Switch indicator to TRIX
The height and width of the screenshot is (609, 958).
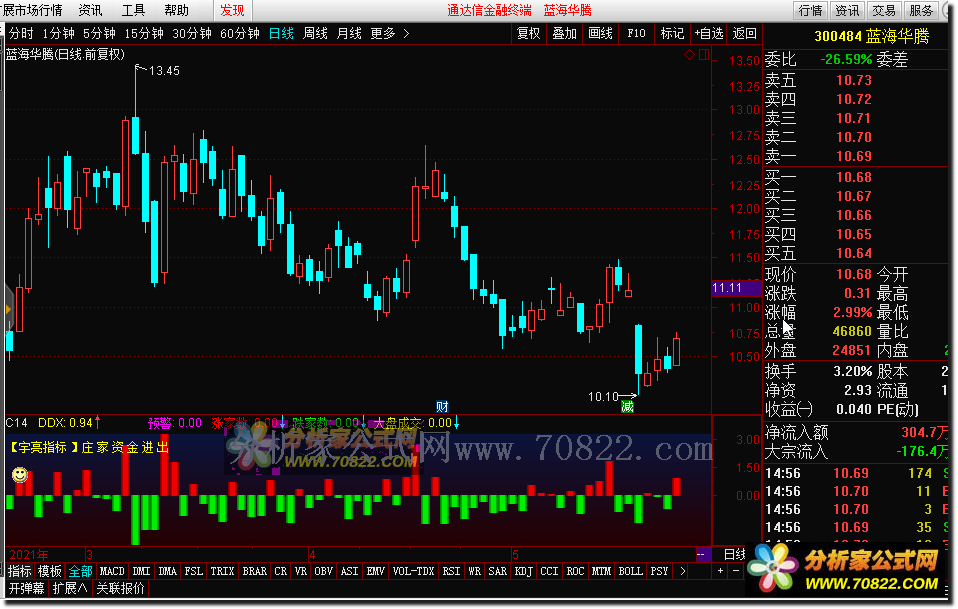(222, 571)
